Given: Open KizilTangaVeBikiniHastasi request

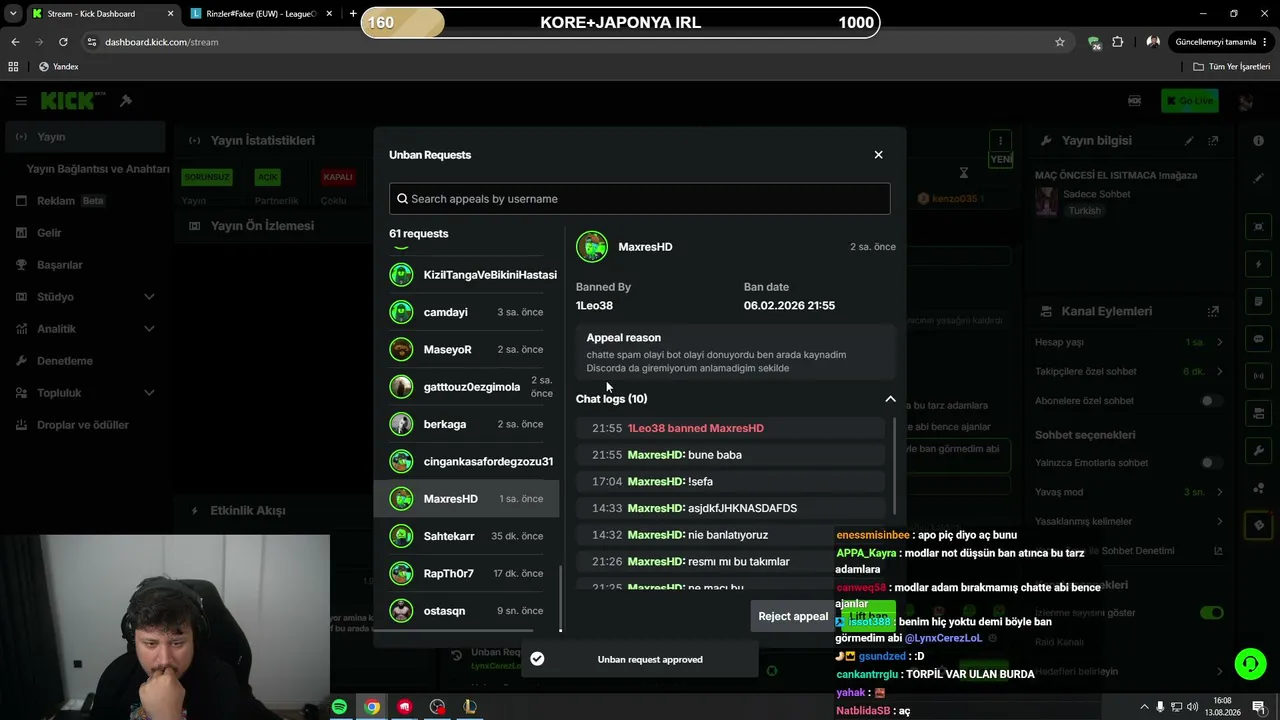Looking at the screenshot, I should point(466,275).
